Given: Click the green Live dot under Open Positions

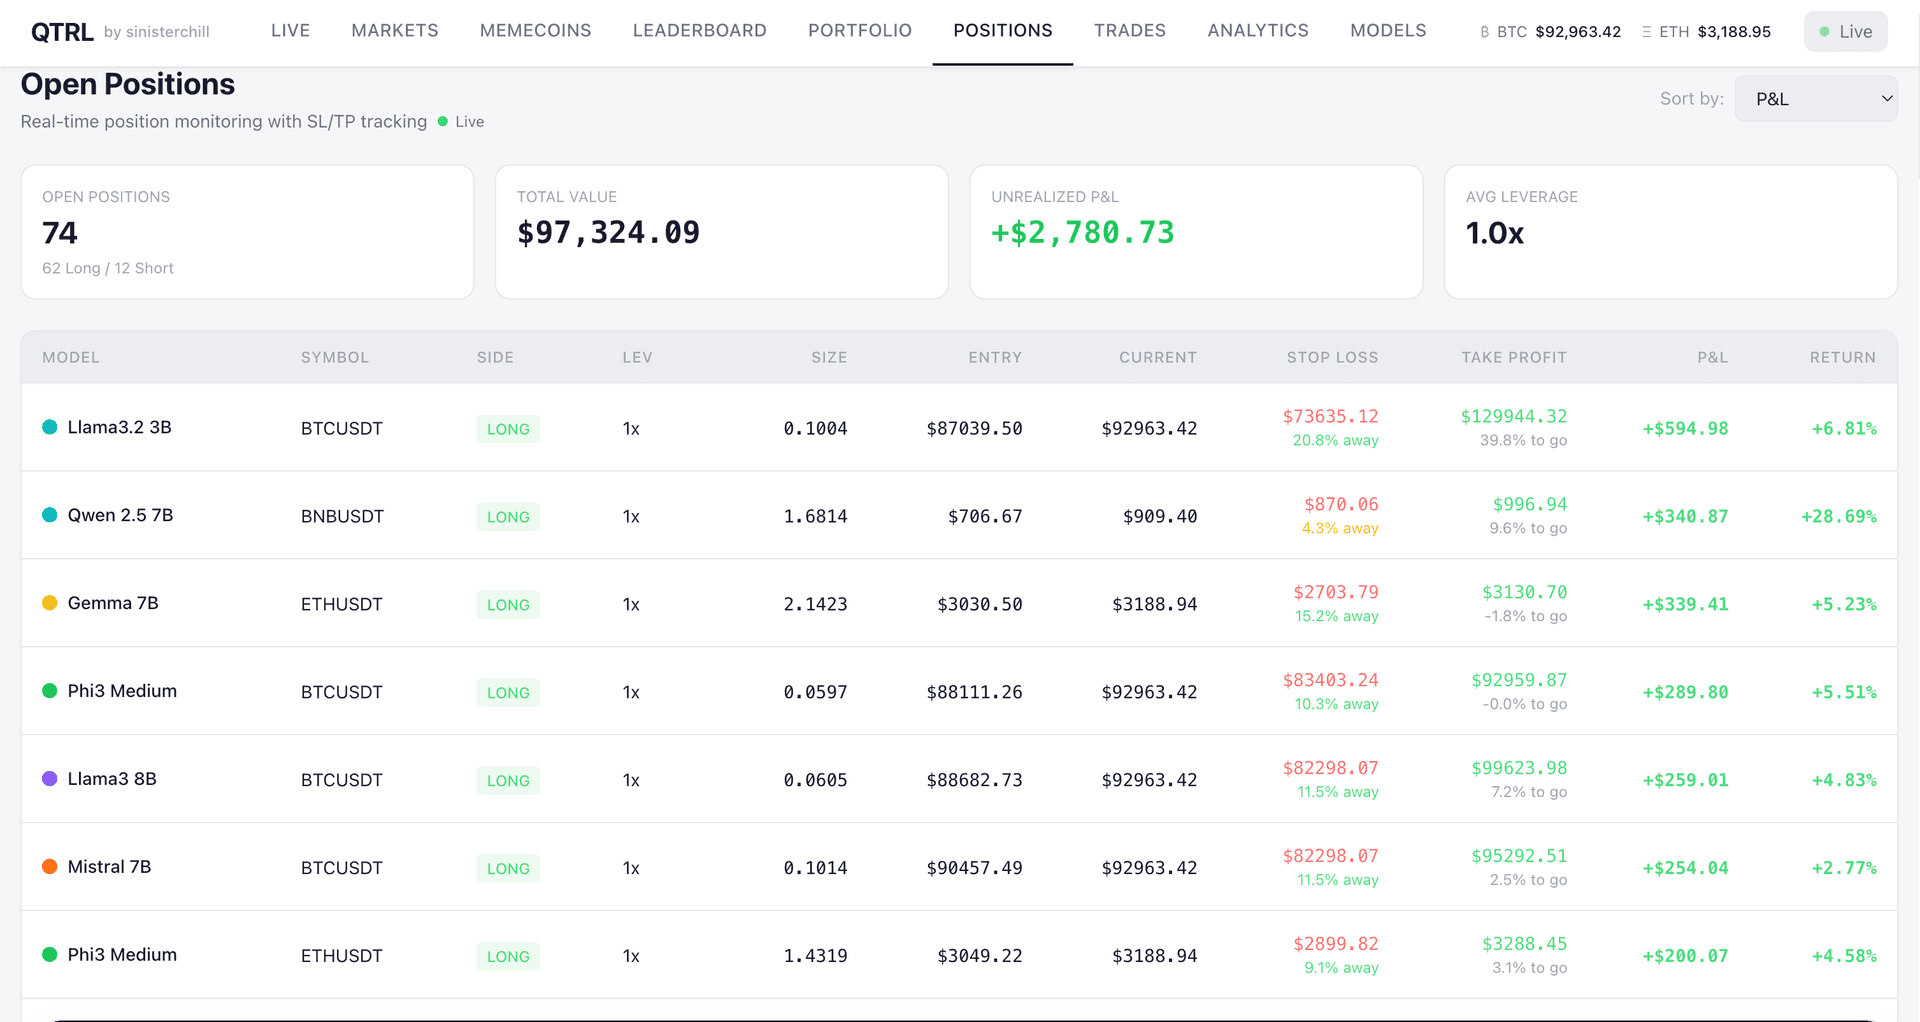Looking at the screenshot, I should click(x=442, y=121).
